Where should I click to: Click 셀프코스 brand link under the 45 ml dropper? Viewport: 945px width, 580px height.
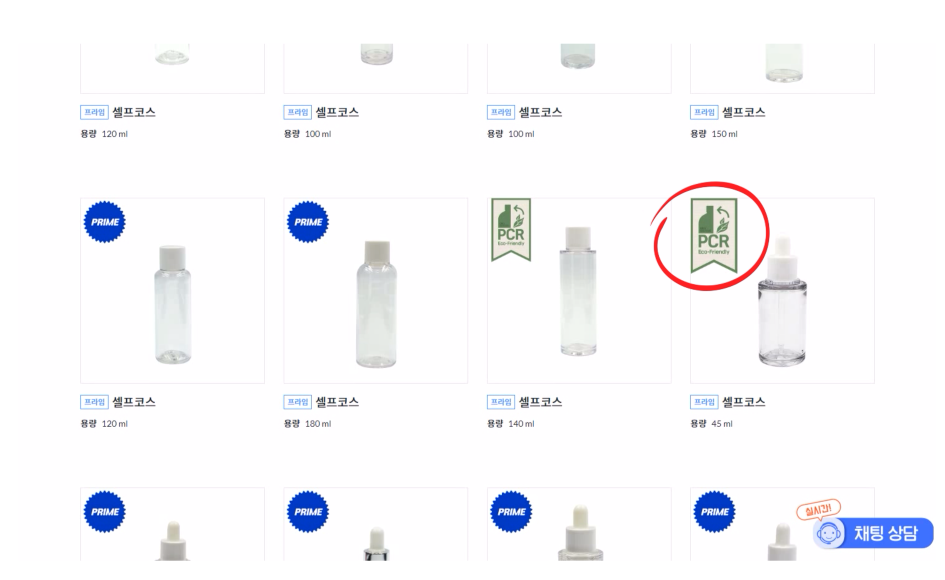[x=744, y=402]
